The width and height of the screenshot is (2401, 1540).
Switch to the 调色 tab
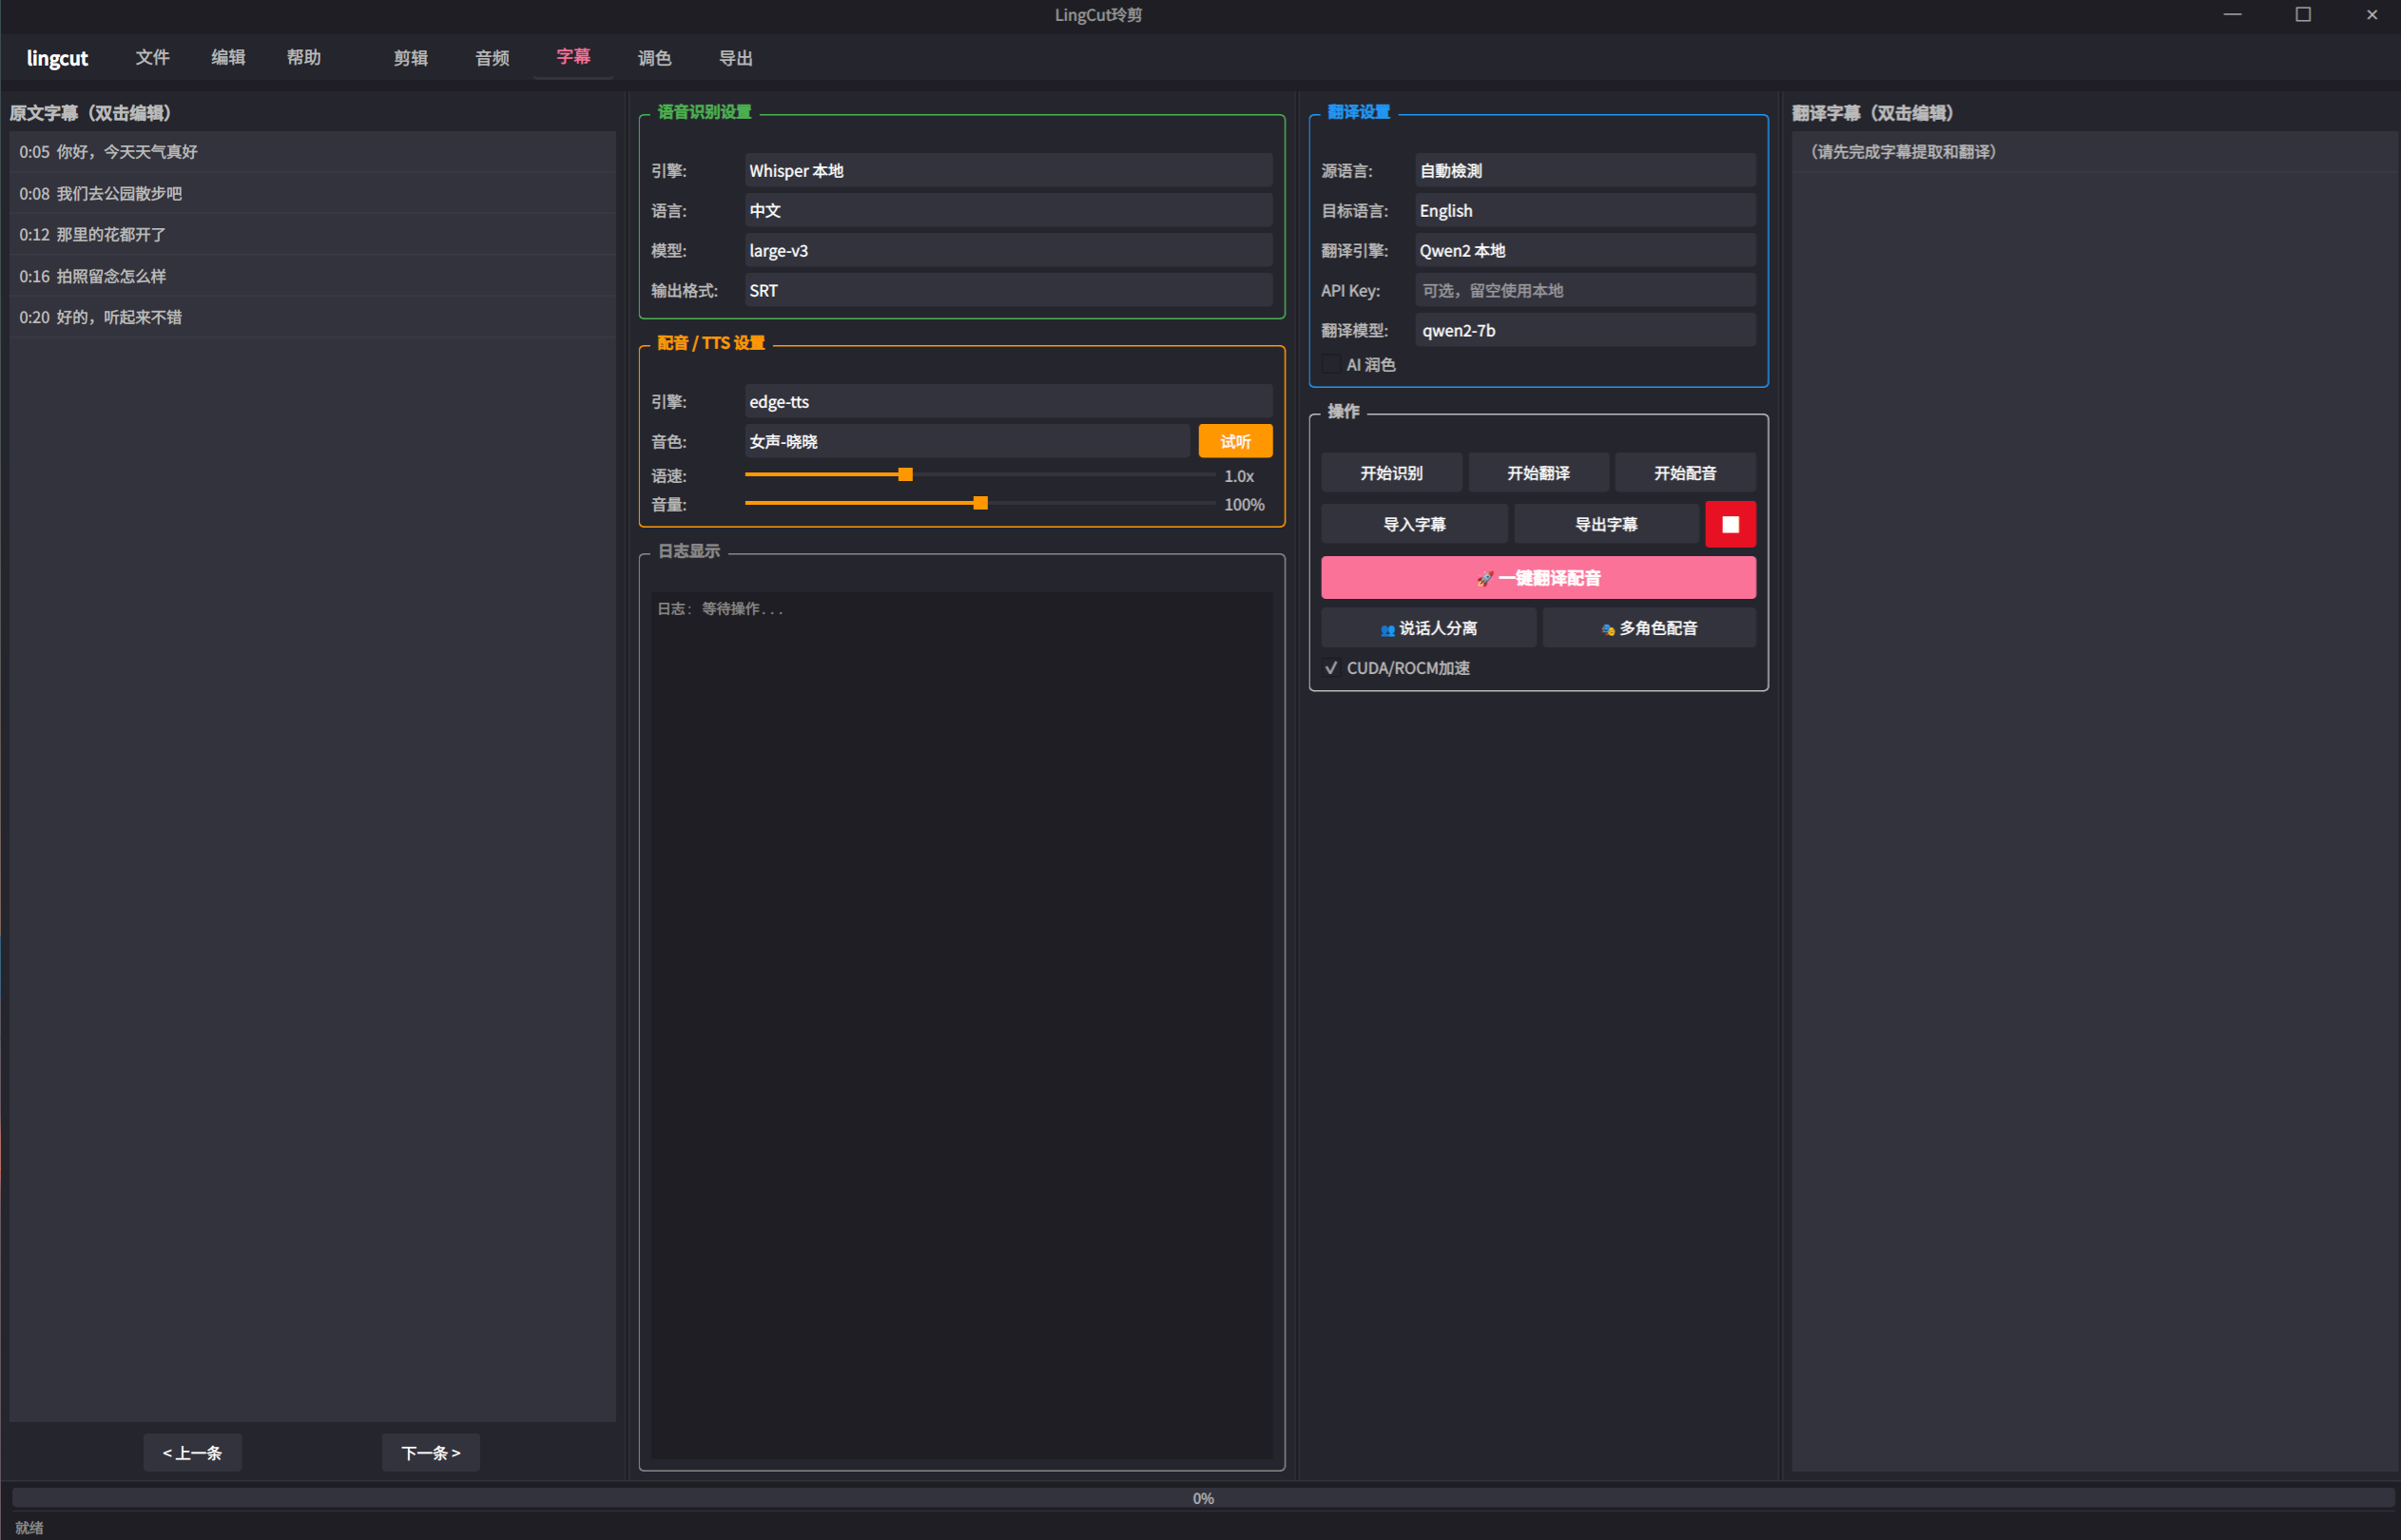point(654,58)
